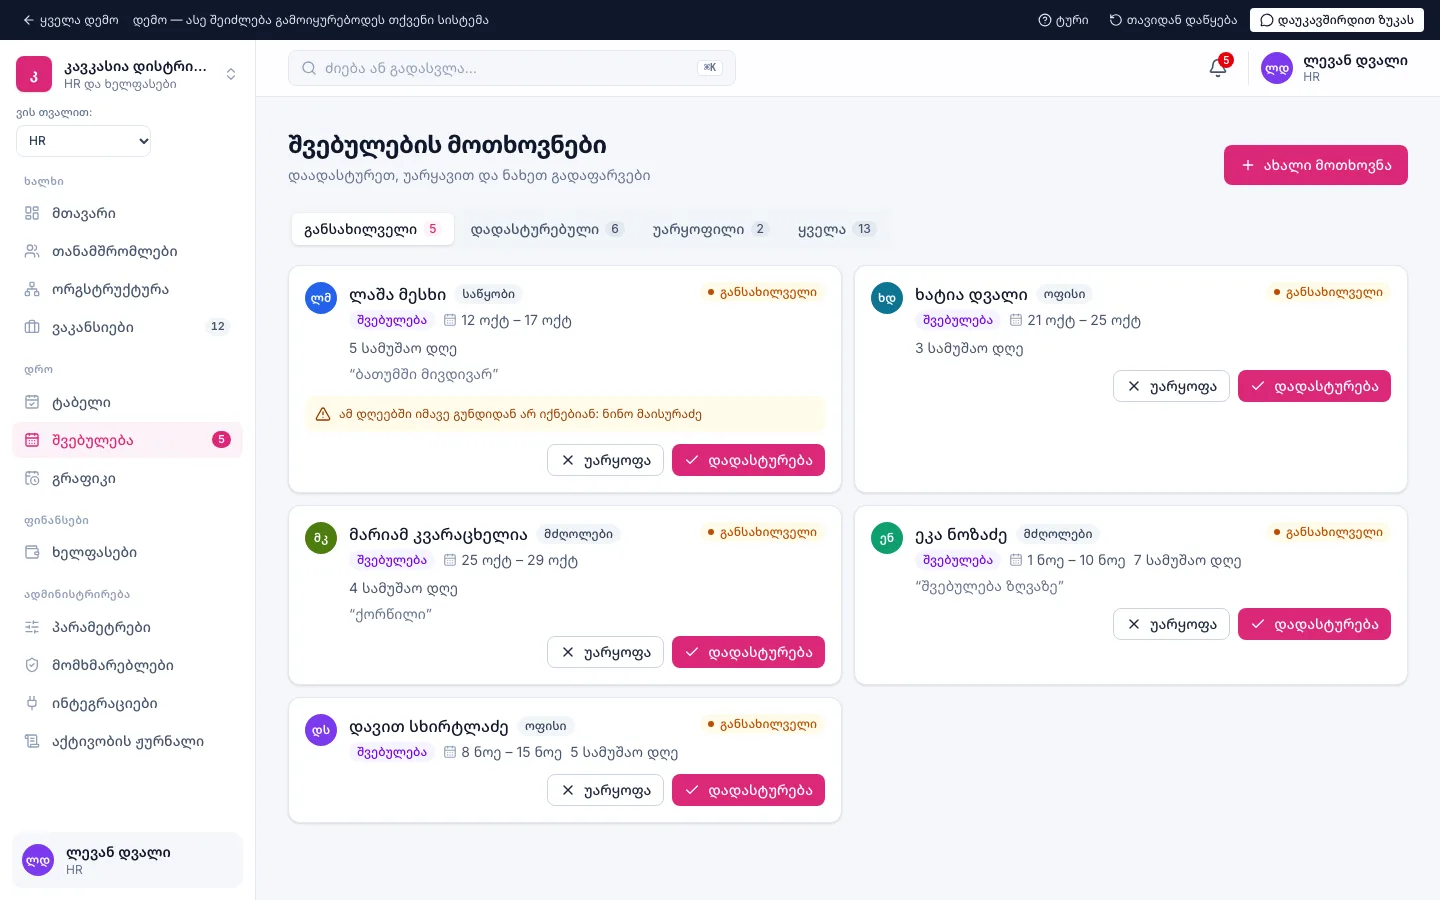Click მარიამ კვარაცხელია's avatar

(x=321, y=538)
